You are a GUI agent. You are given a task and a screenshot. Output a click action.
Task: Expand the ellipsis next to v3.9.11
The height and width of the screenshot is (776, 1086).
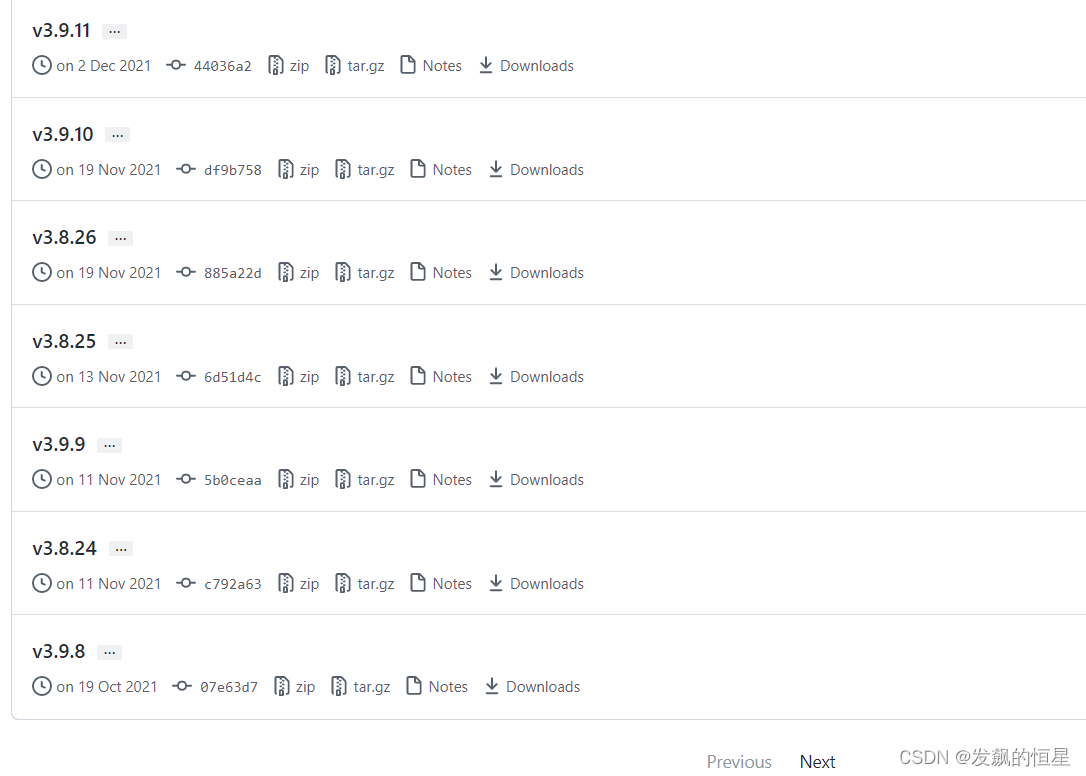[x=114, y=31]
